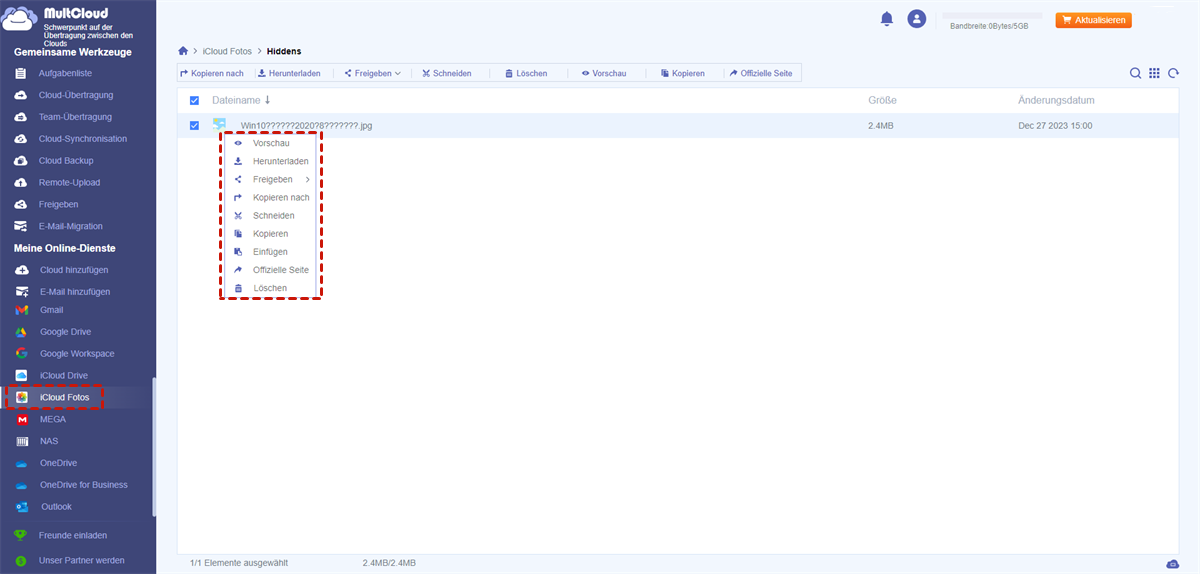Click Schneiden in toolbar
Image resolution: width=1200 pixels, height=574 pixels.
pyautogui.click(x=446, y=73)
